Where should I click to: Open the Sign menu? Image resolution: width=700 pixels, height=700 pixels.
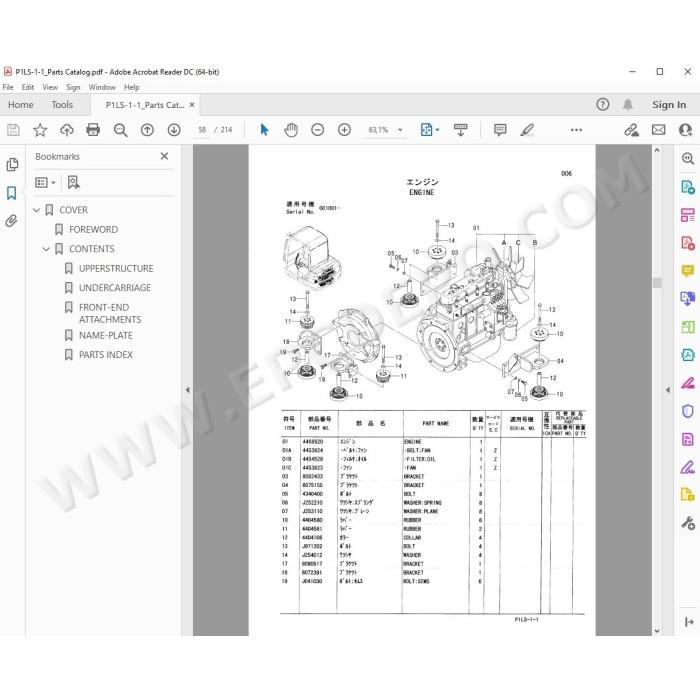73,87
